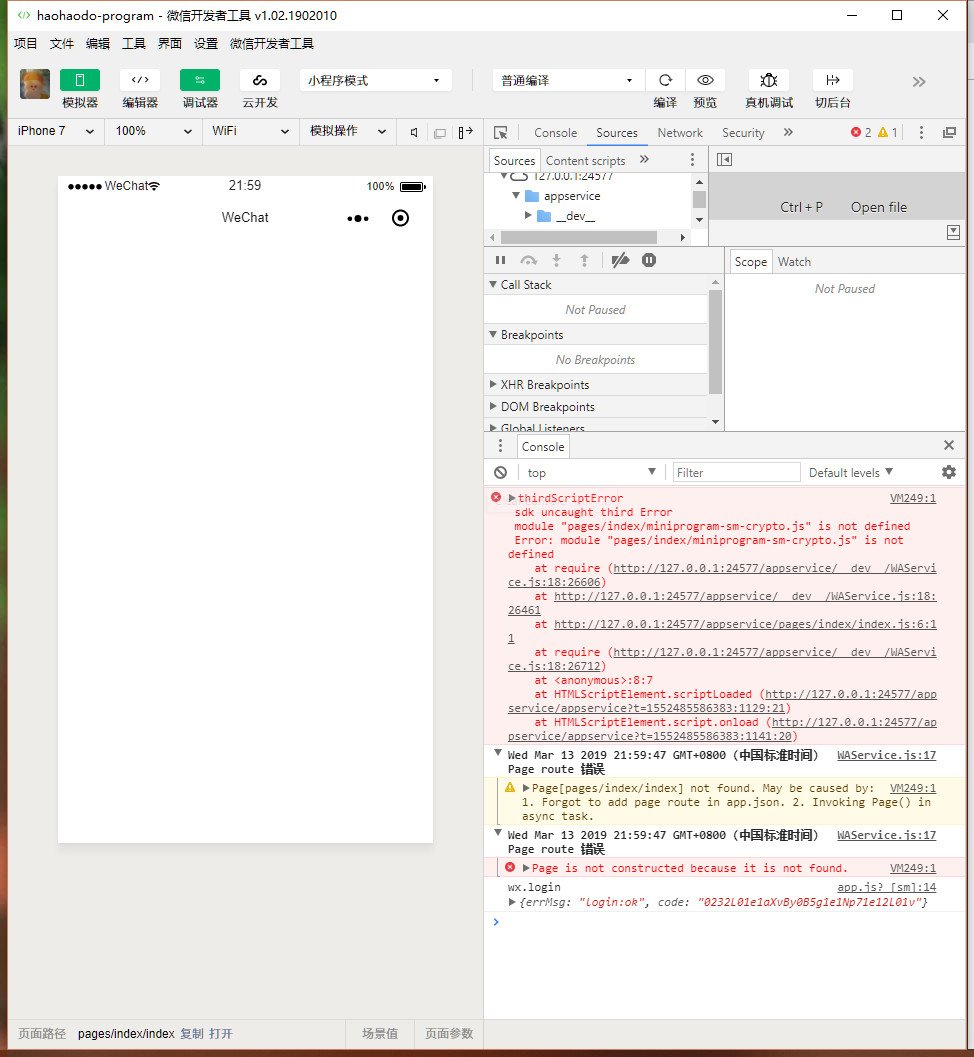The width and height of the screenshot is (974, 1057).
Task: Click the step over debugger icon
Action: pyautogui.click(x=528, y=260)
